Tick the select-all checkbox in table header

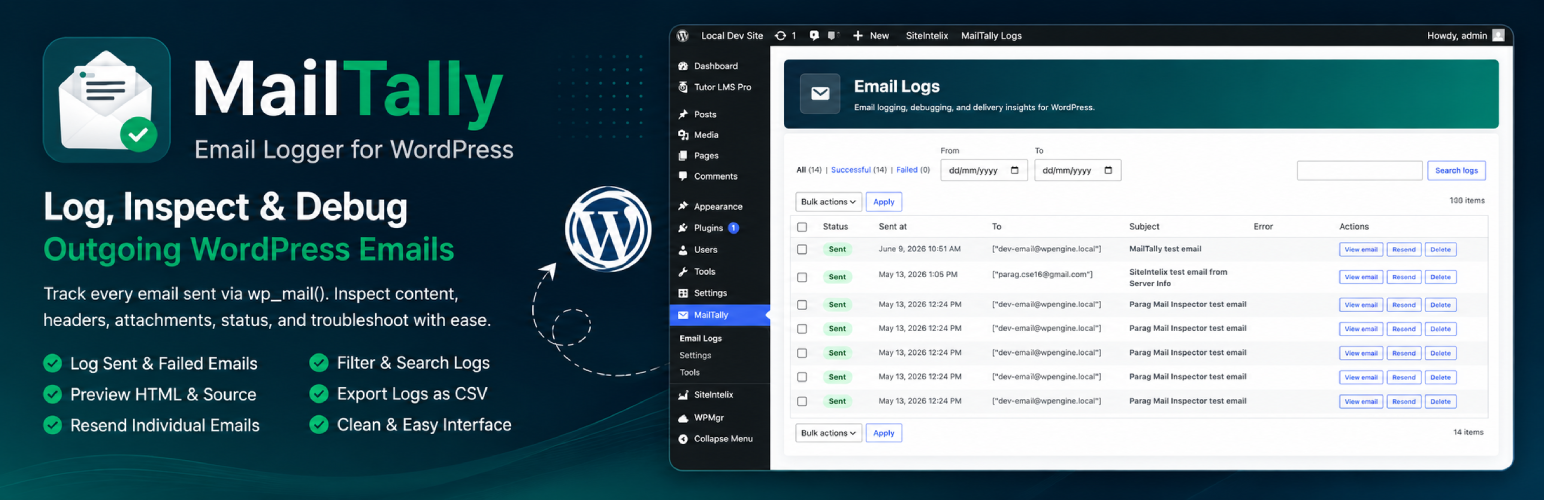(x=802, y=227)
